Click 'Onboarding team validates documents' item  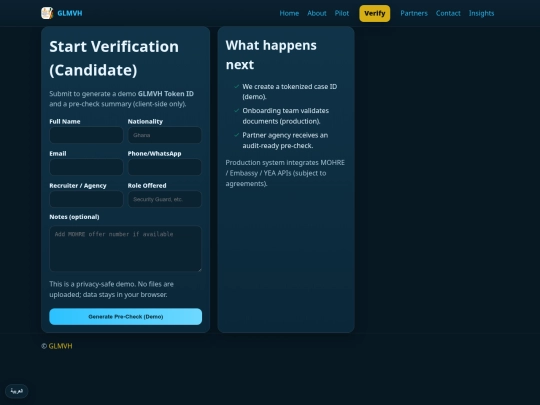point(285,116)
